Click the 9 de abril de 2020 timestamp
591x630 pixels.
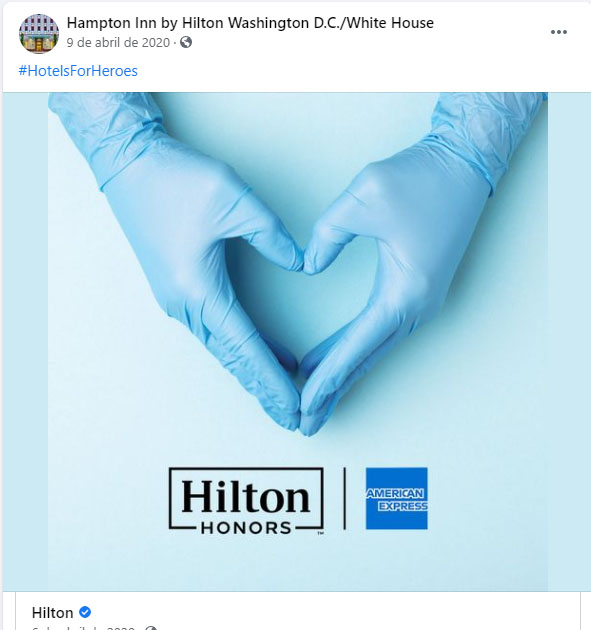pos(118,42)
